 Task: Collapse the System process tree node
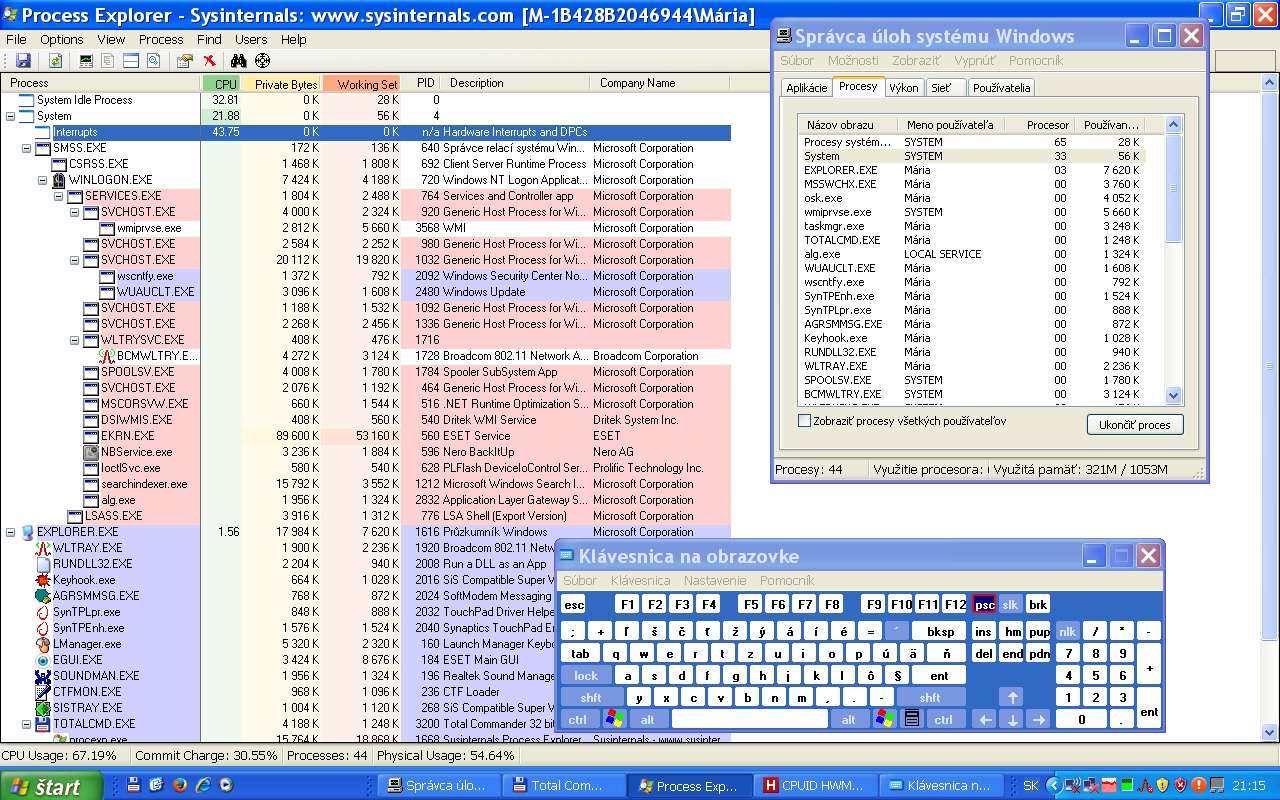(x=11, y=116)
